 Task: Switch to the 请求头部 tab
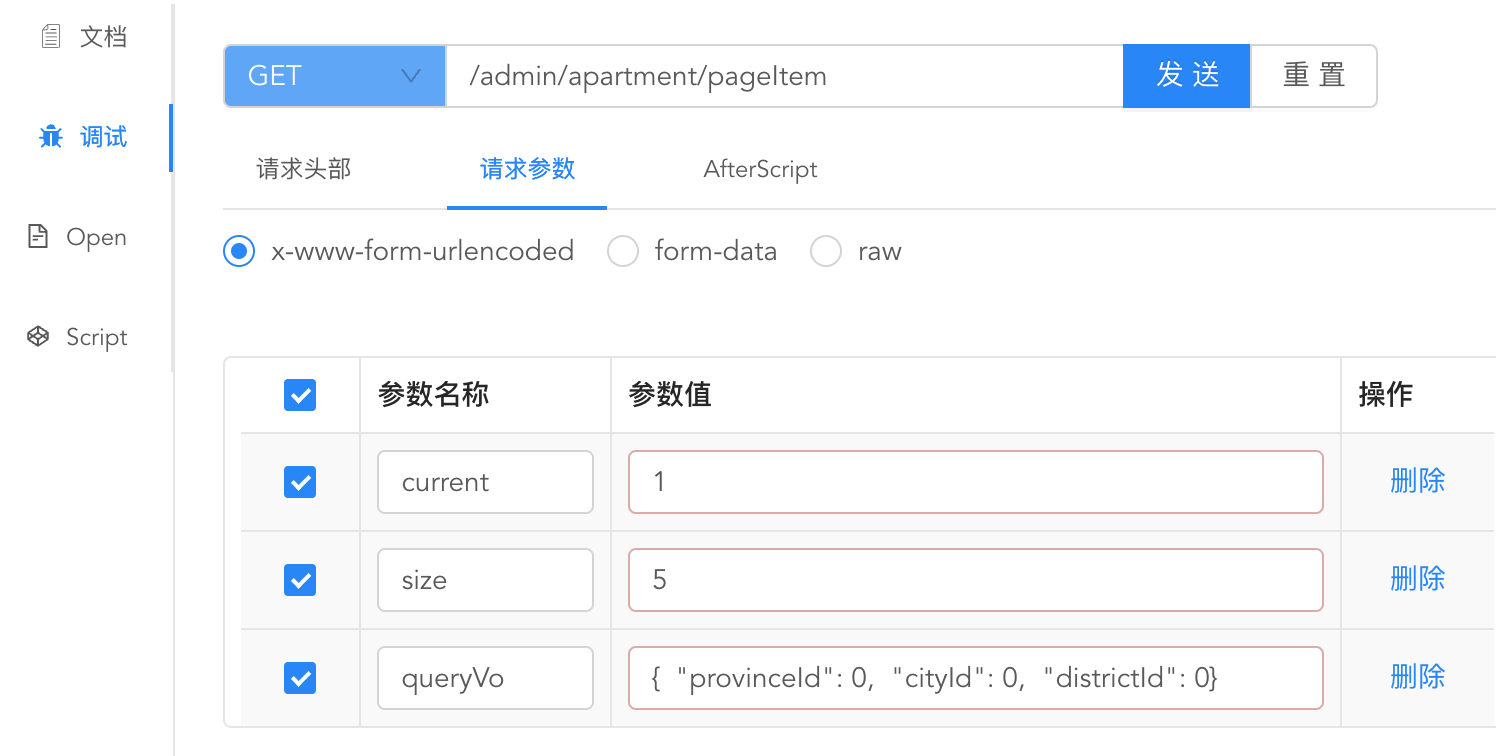pos(304,170)
